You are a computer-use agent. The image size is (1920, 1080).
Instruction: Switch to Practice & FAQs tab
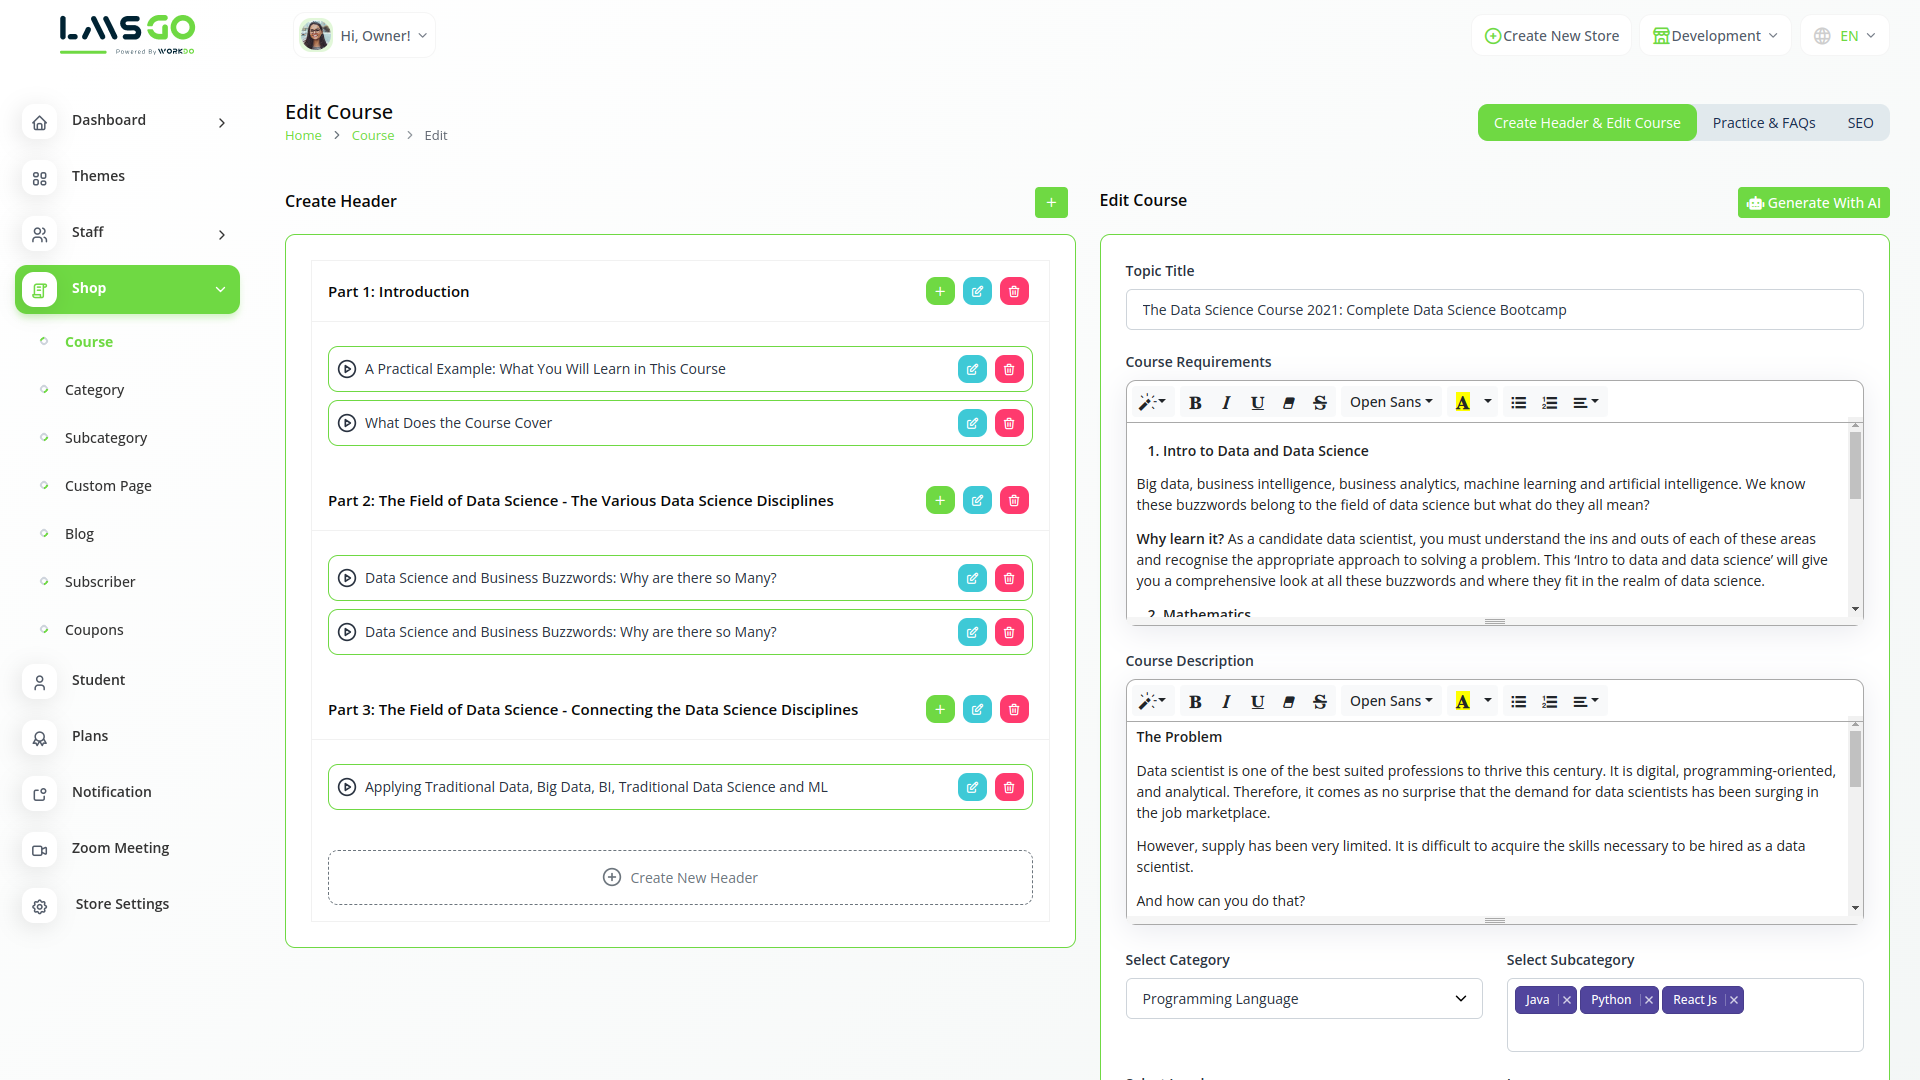[x=1763, y=123]
